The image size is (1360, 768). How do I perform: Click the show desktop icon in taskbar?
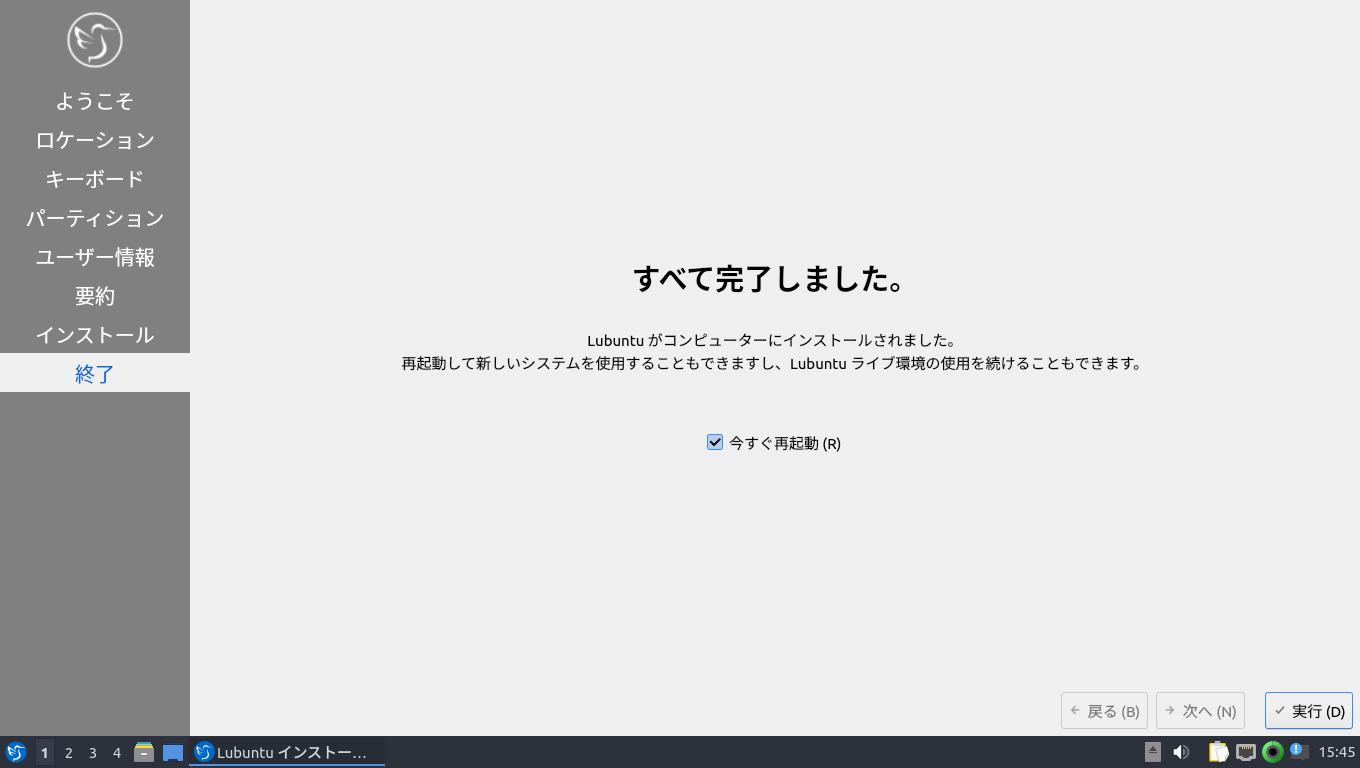pos(173,752)
